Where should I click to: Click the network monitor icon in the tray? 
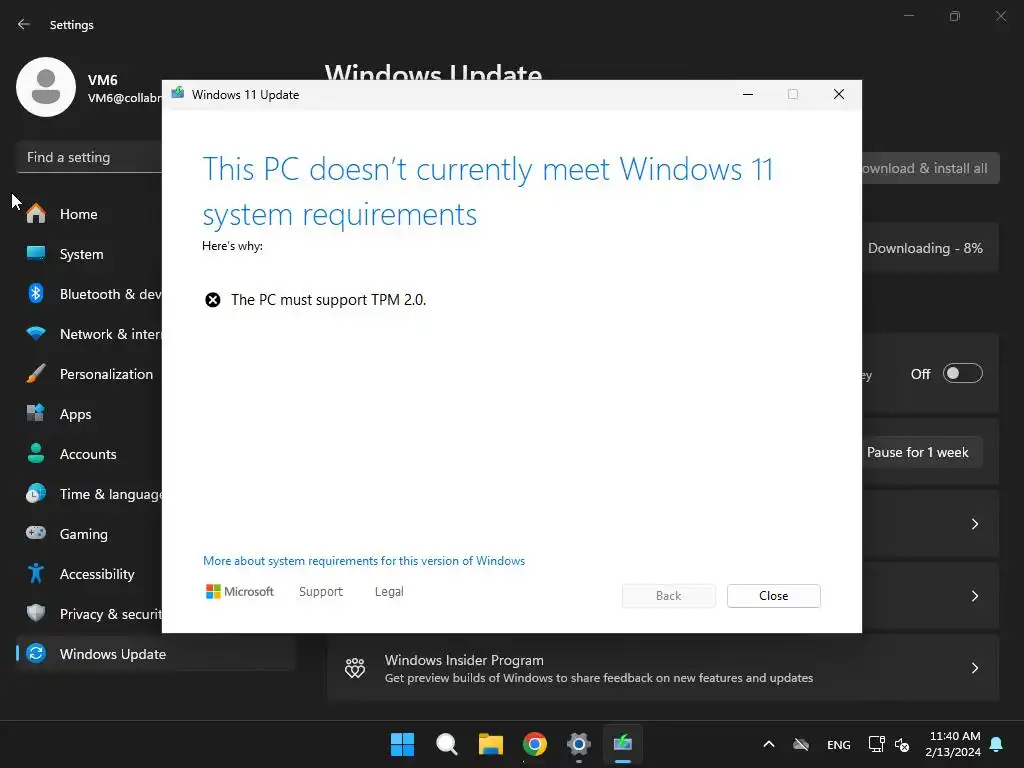(x=876, y=744)
